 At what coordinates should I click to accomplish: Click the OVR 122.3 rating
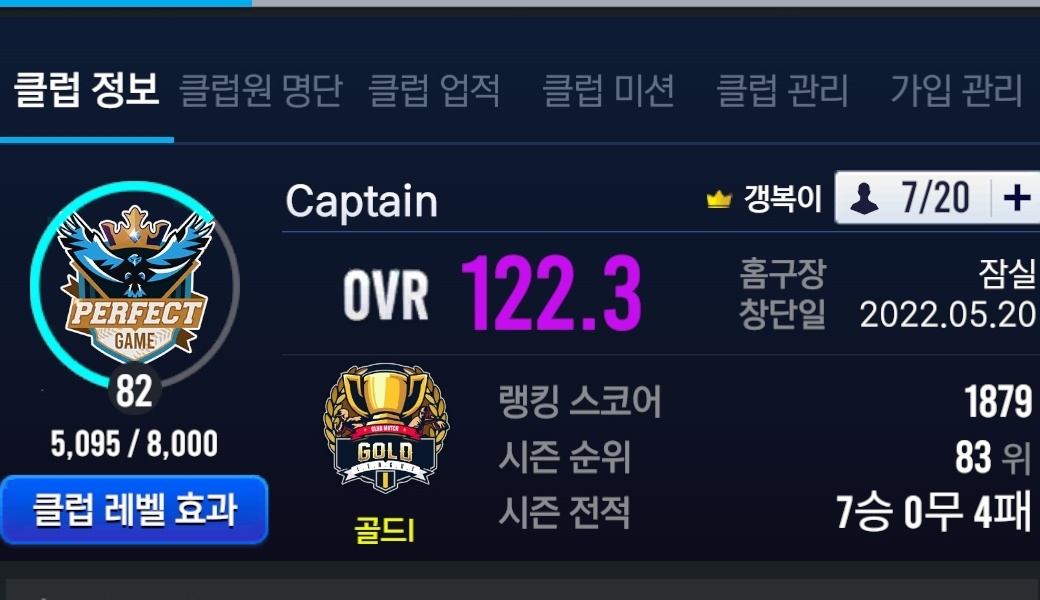[491, 294]
